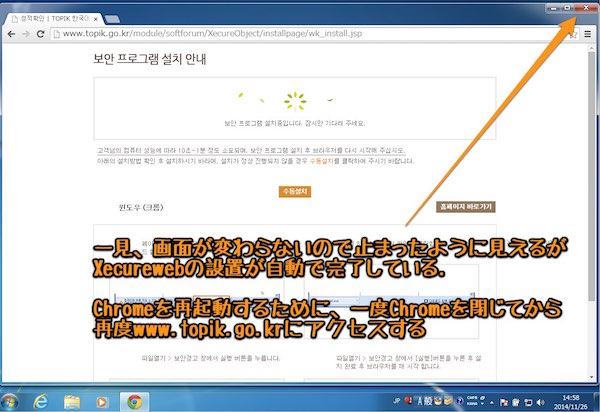This screenshot has height=412, width=600.
Task: Open the Chrome hamburger menu
Action: pos(588,34)
